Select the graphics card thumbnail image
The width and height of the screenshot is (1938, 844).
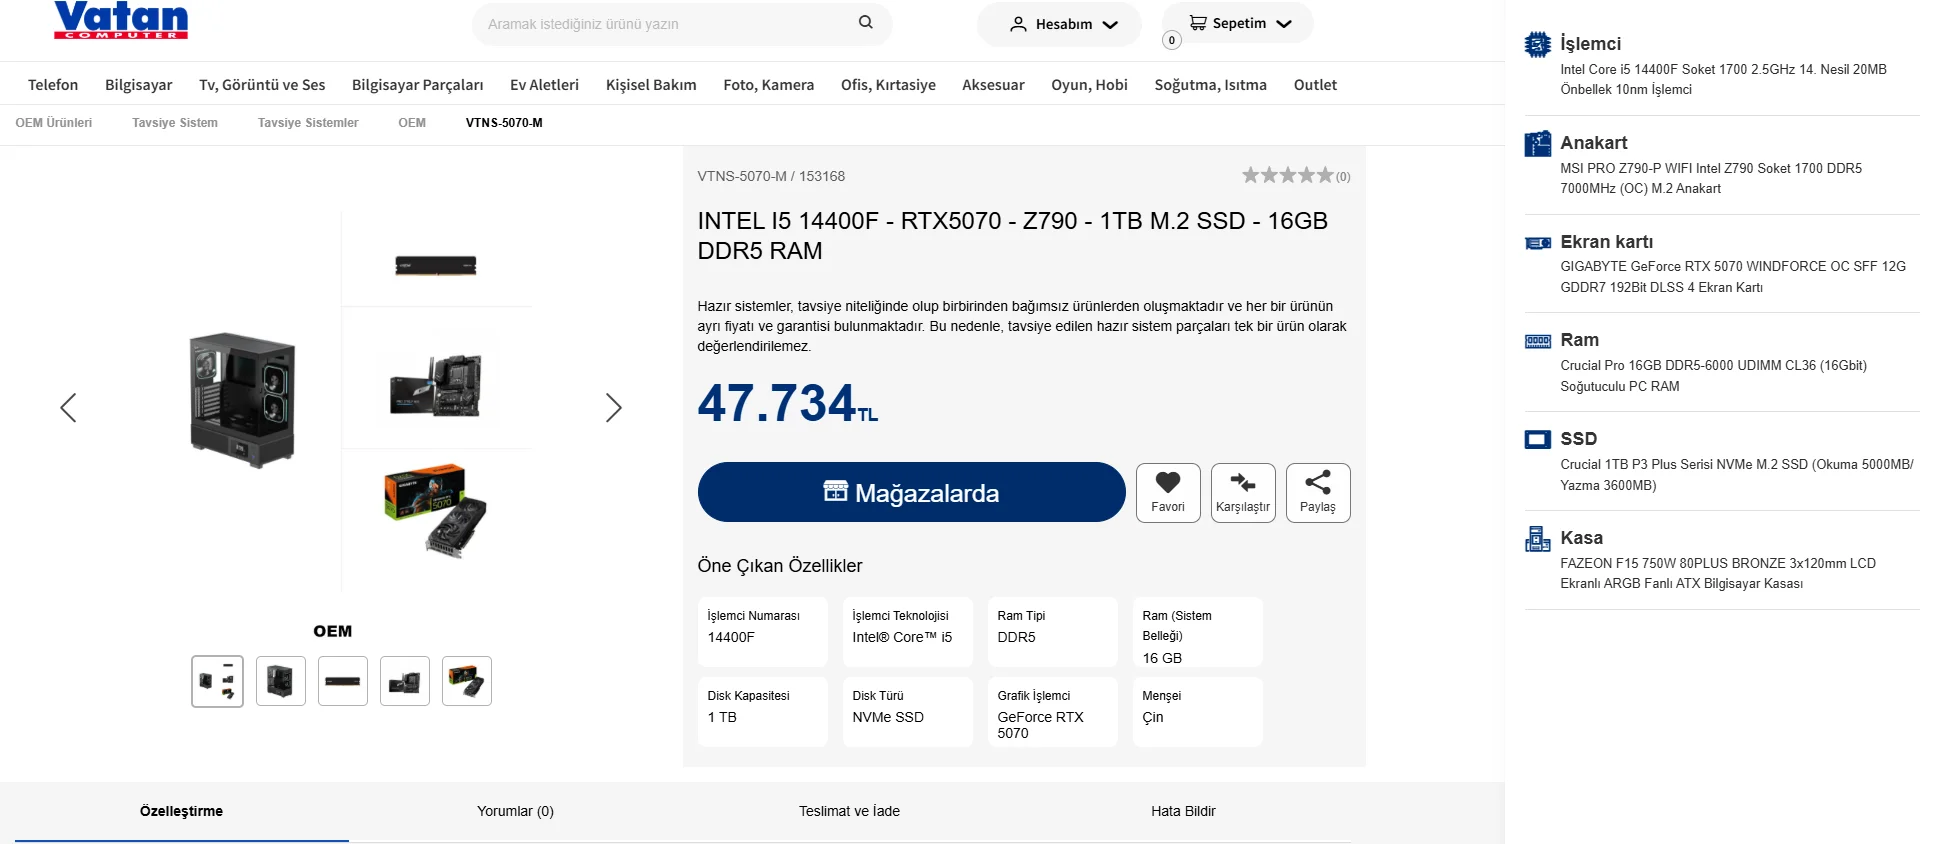point(466,681)
